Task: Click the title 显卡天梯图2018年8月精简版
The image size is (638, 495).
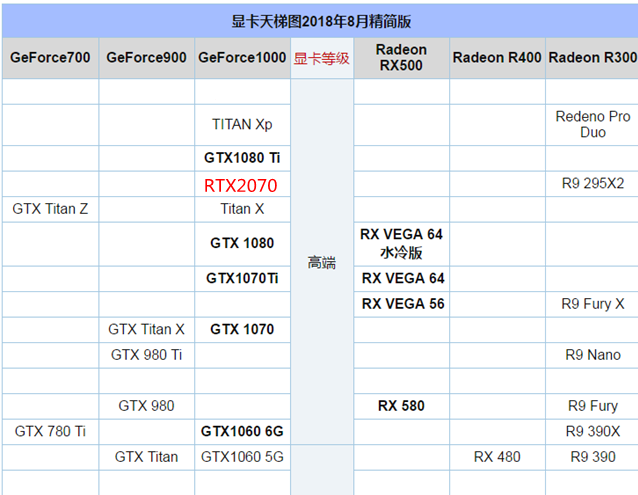Action: pos(321,21)
